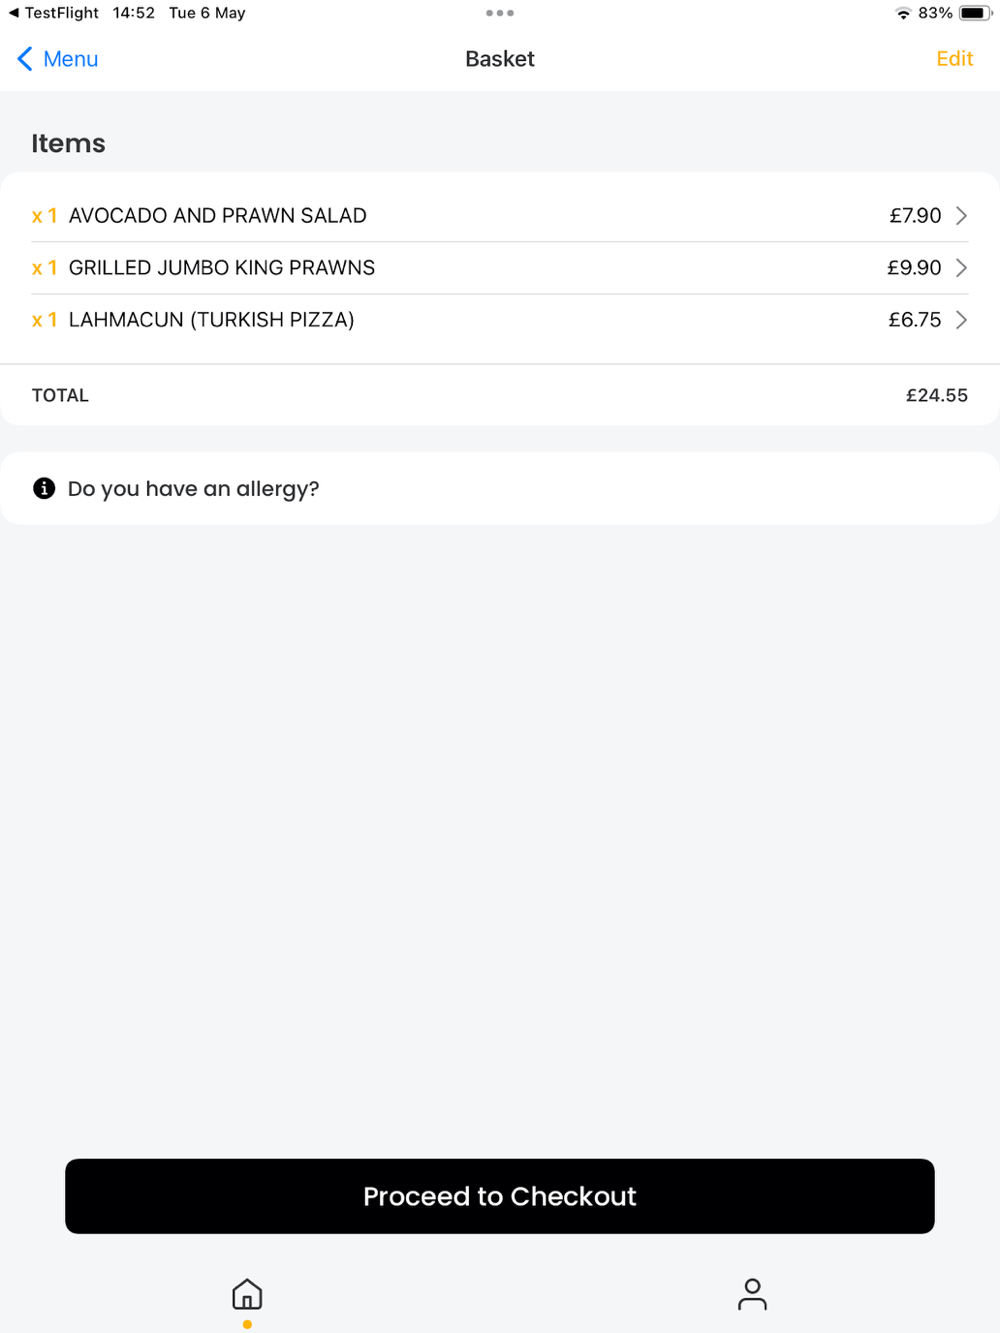
Task: Tap the back chevron beside Menu
Action: coord(25,59)
